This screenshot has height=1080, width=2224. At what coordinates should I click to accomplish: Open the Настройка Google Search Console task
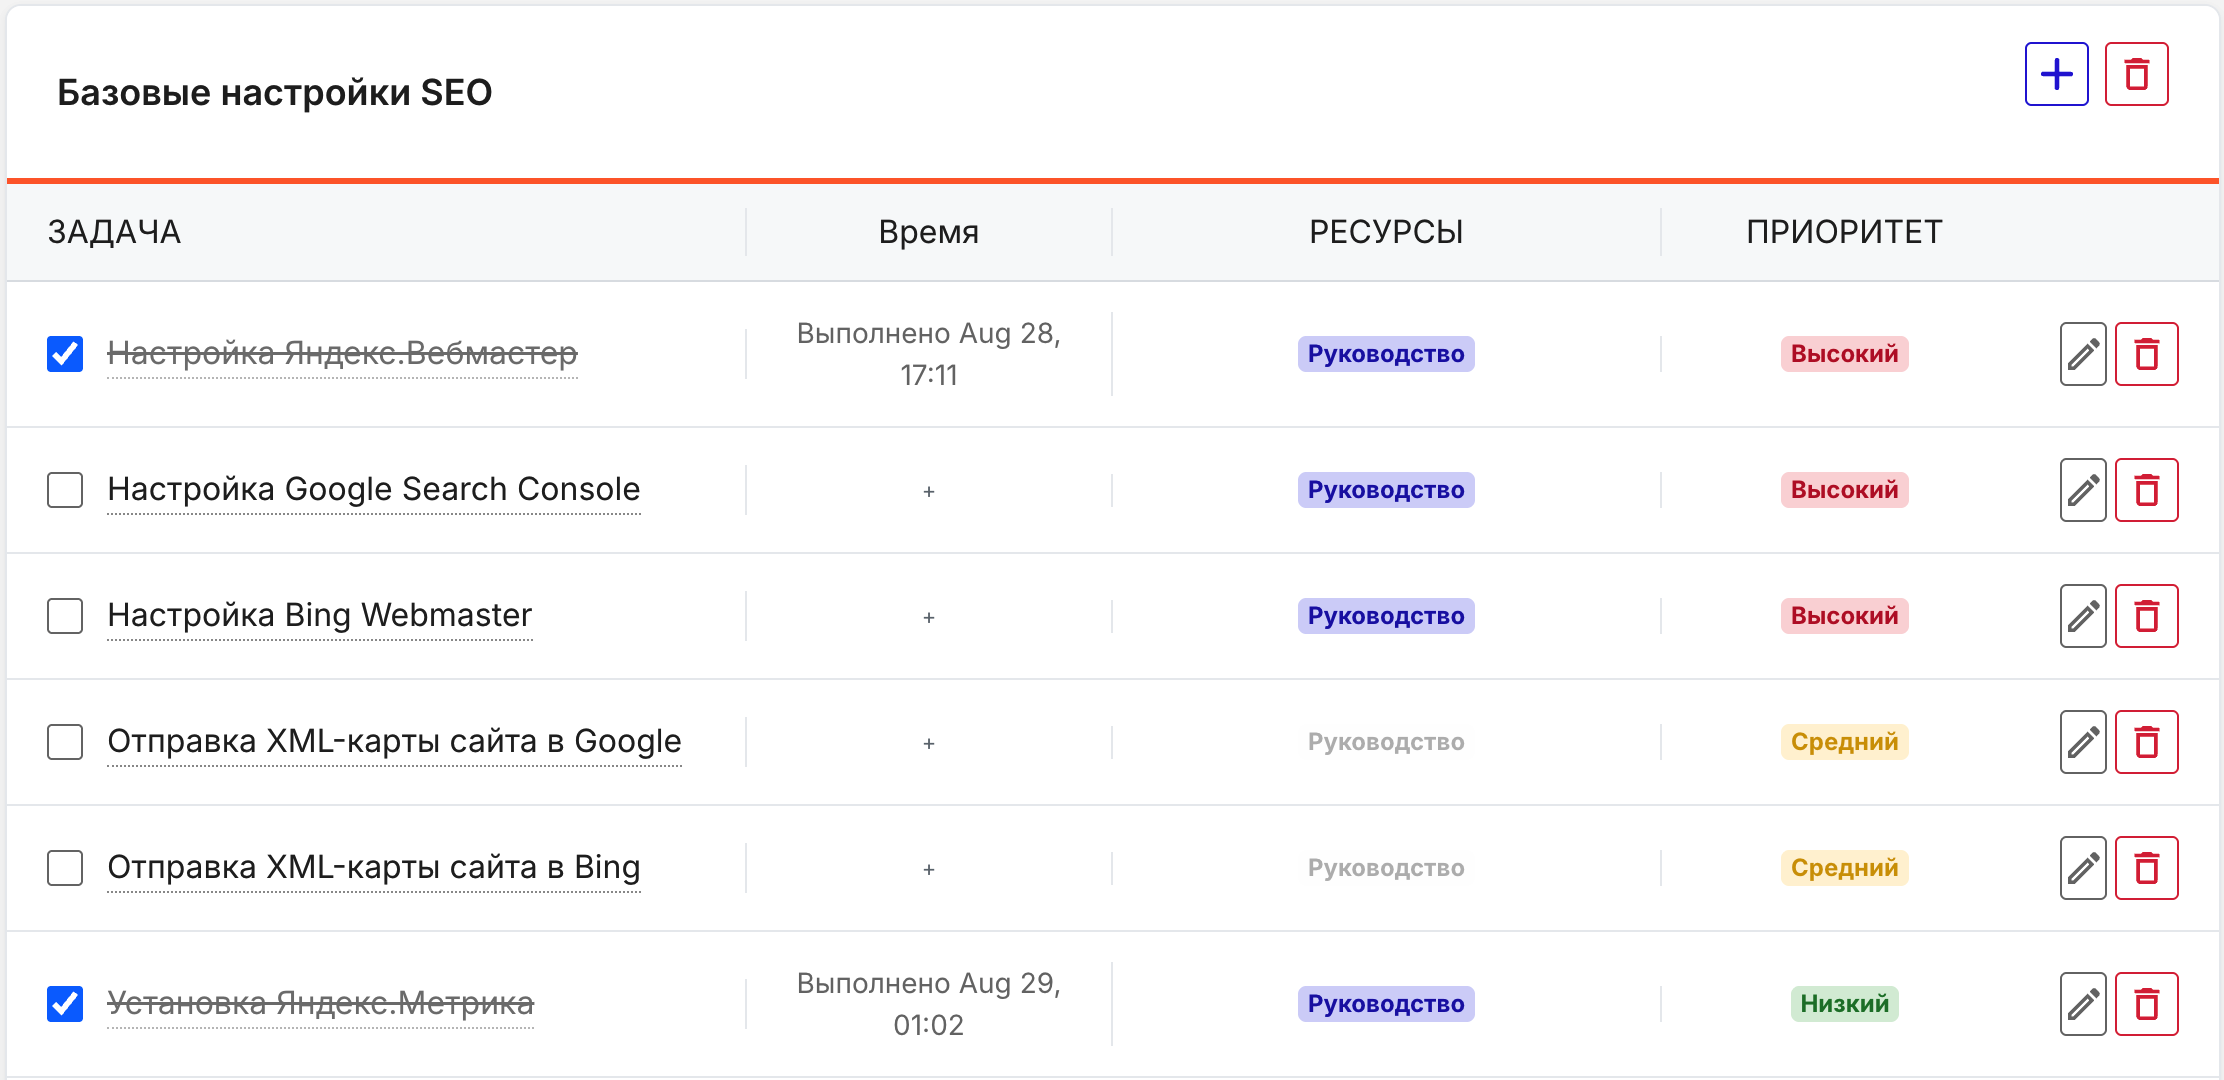374,489
